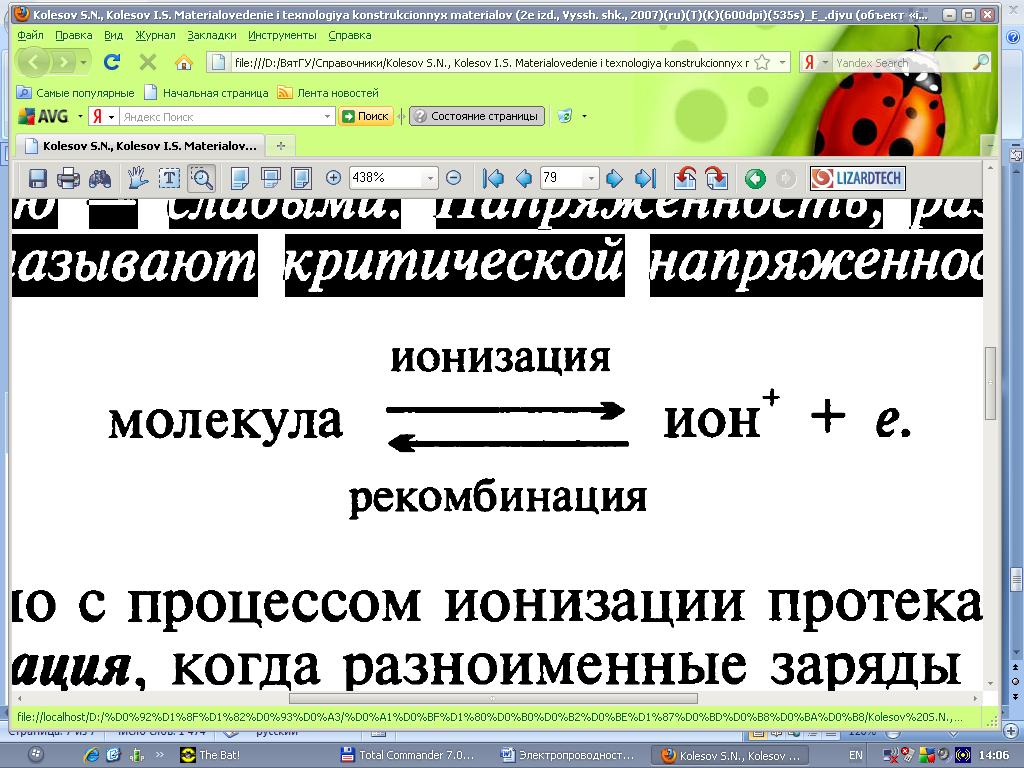Open the 438% zoom level dropdown
This screenshot has width=1024, height=768.
pyautogui.click(x=430, y=178)
